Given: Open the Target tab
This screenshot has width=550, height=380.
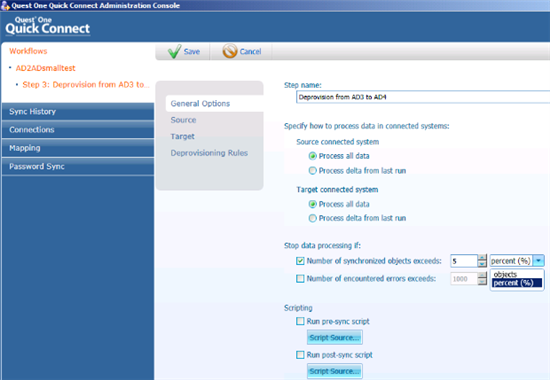Looking at the screenshot, I should (x=182, y=136).
